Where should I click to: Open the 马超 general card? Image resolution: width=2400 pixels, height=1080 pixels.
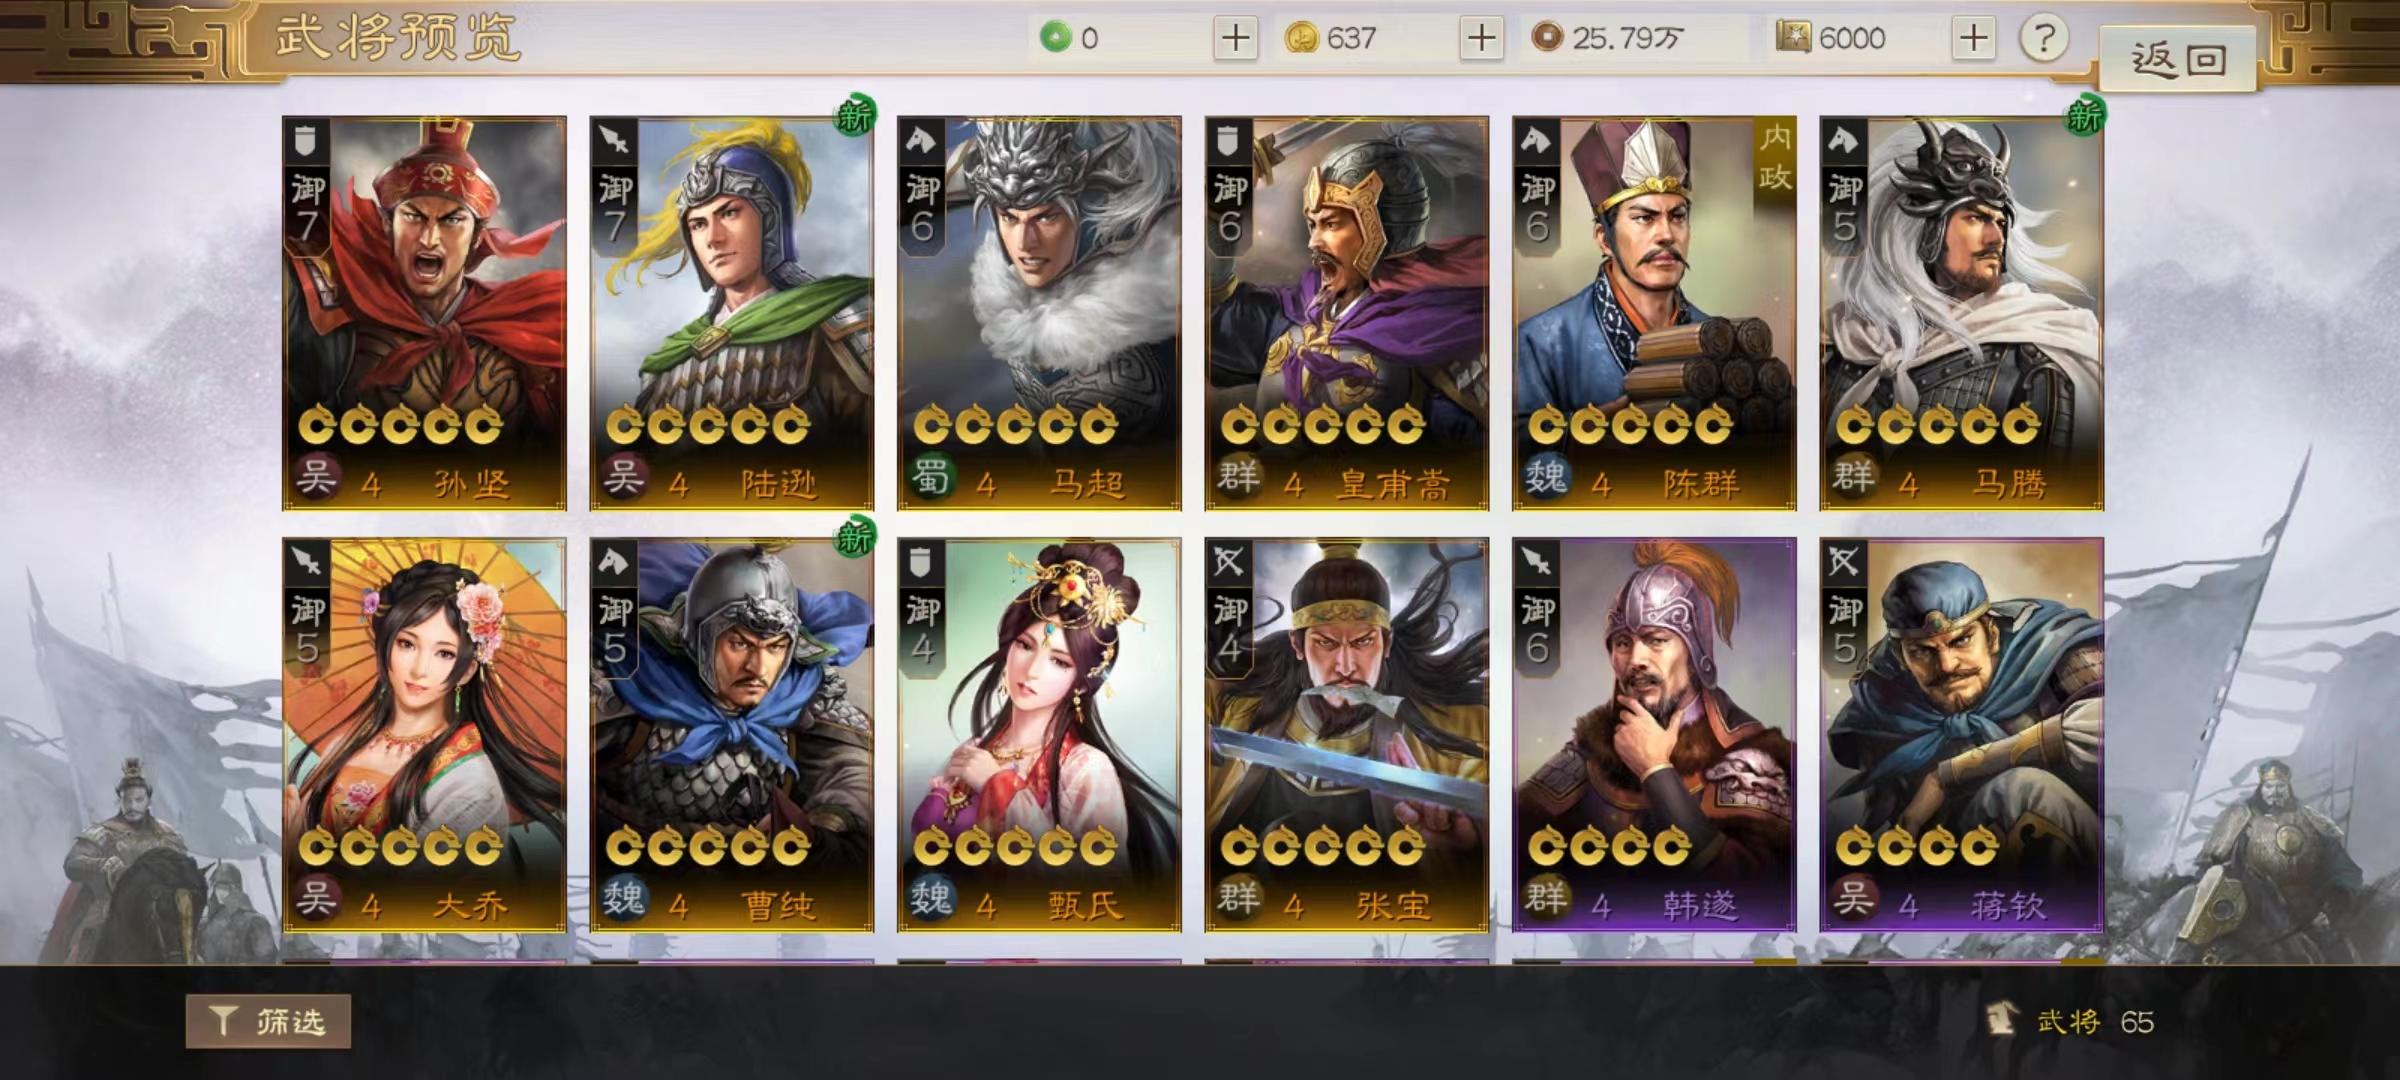(x=1039, y=313)
